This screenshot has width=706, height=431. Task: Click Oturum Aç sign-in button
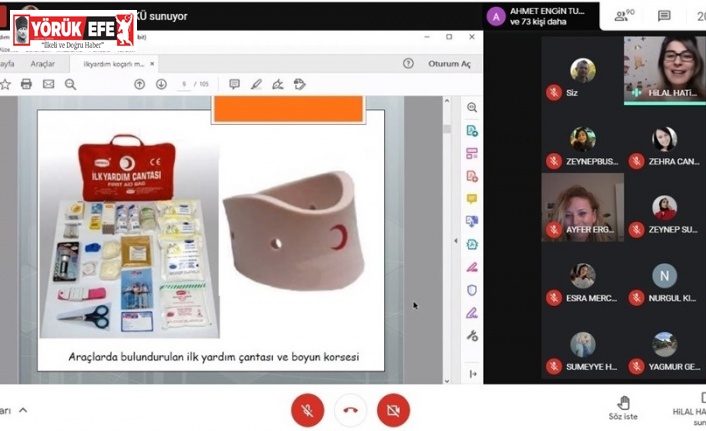point(449,64)
